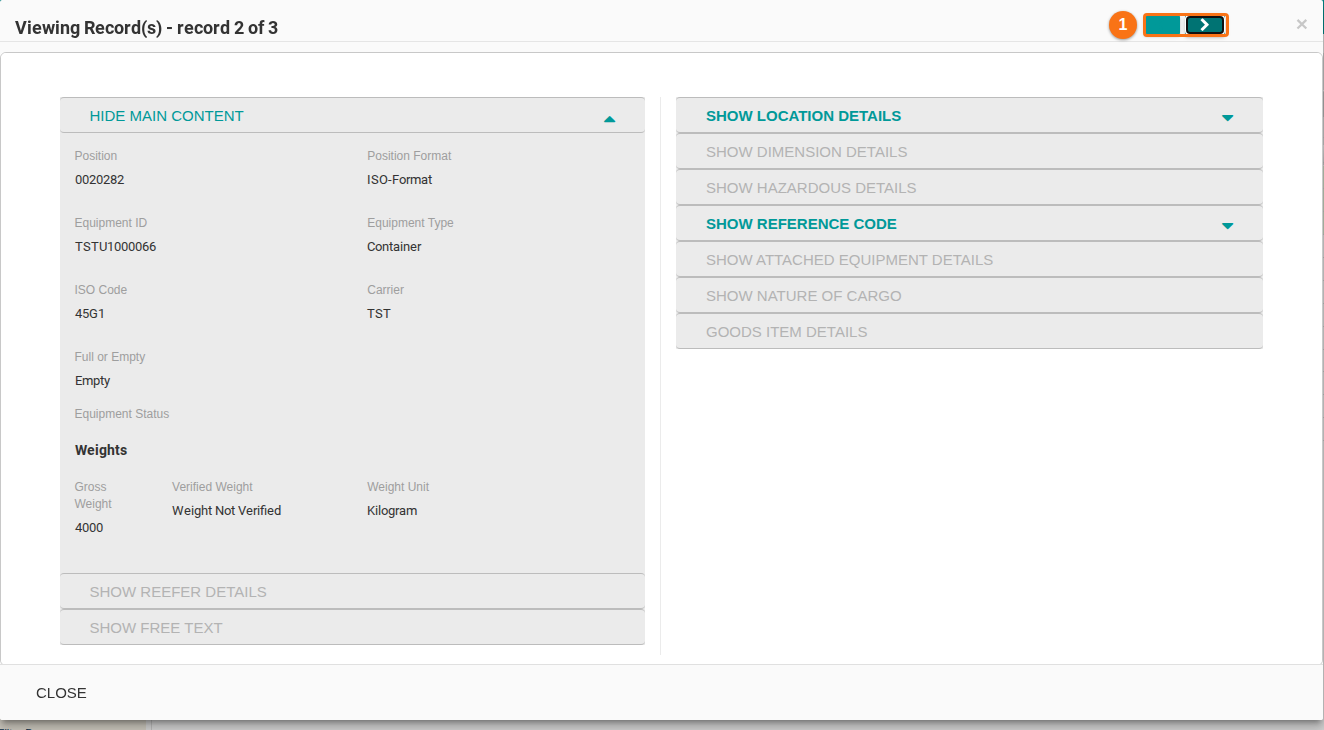The image size is (1324, 730).
Task: Select the ISO code value 45G1
Action: point(90,314)
